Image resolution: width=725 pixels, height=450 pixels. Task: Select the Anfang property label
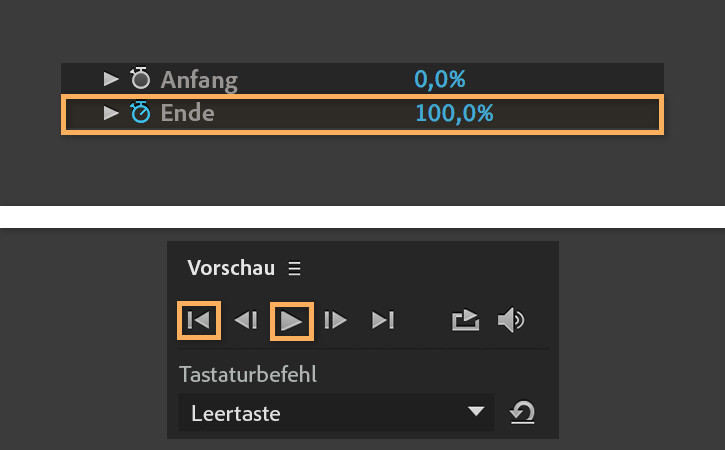[199, 79]
